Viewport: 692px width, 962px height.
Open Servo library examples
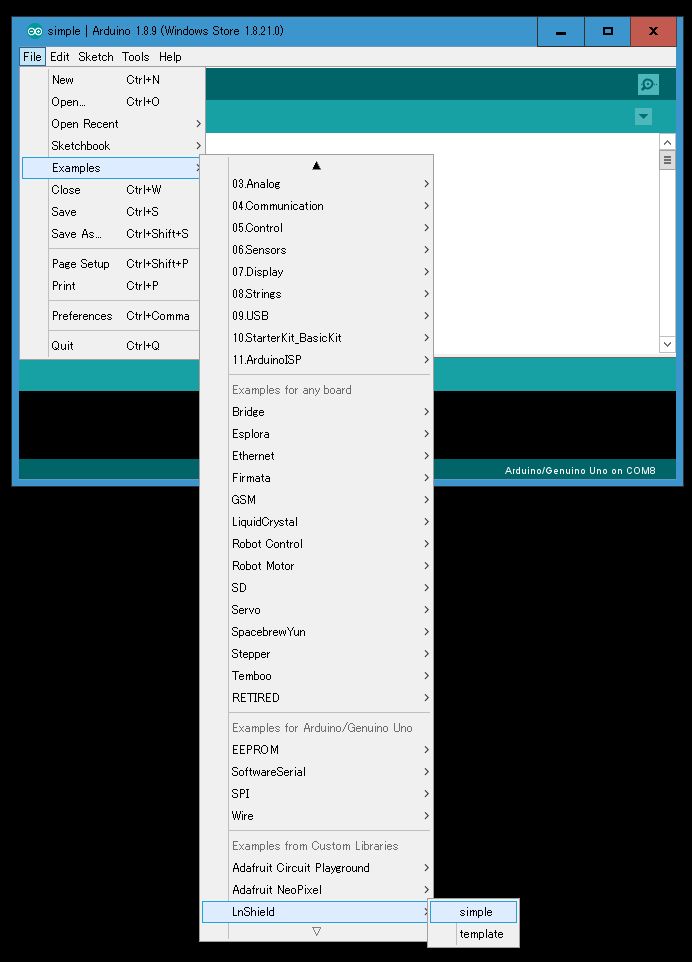(x=317, y=610)
